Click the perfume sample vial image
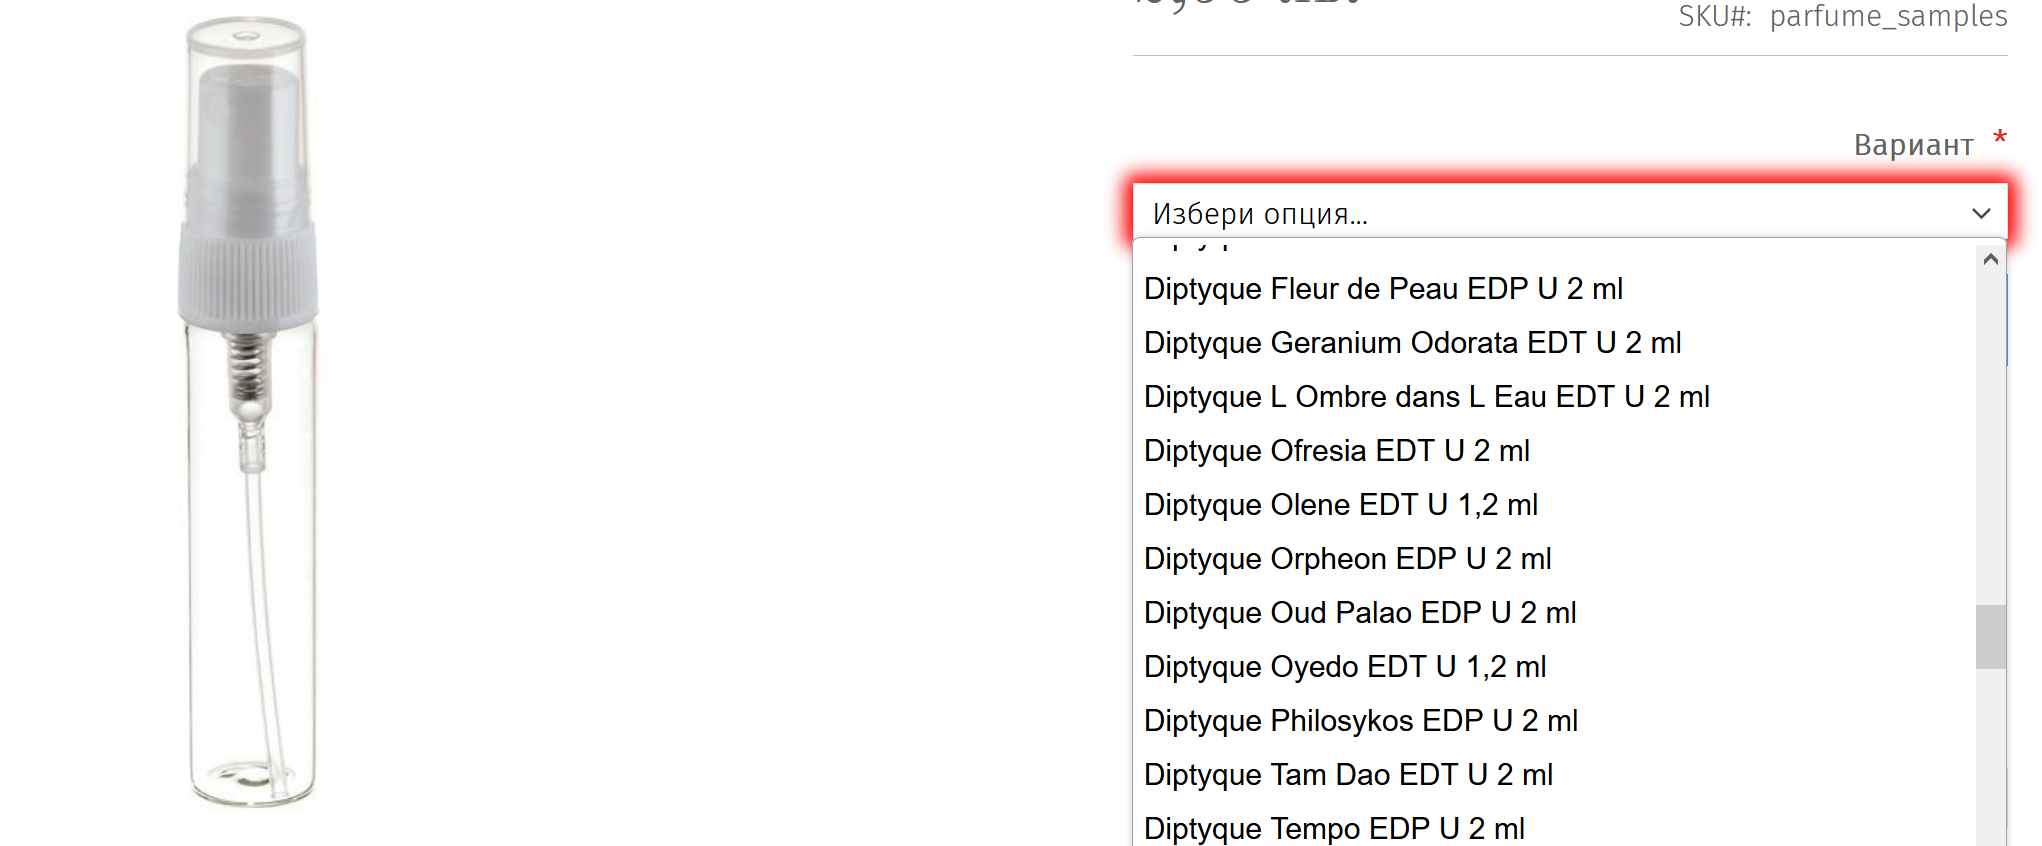This screenshot has width=2042, height=846. (249, 410)
